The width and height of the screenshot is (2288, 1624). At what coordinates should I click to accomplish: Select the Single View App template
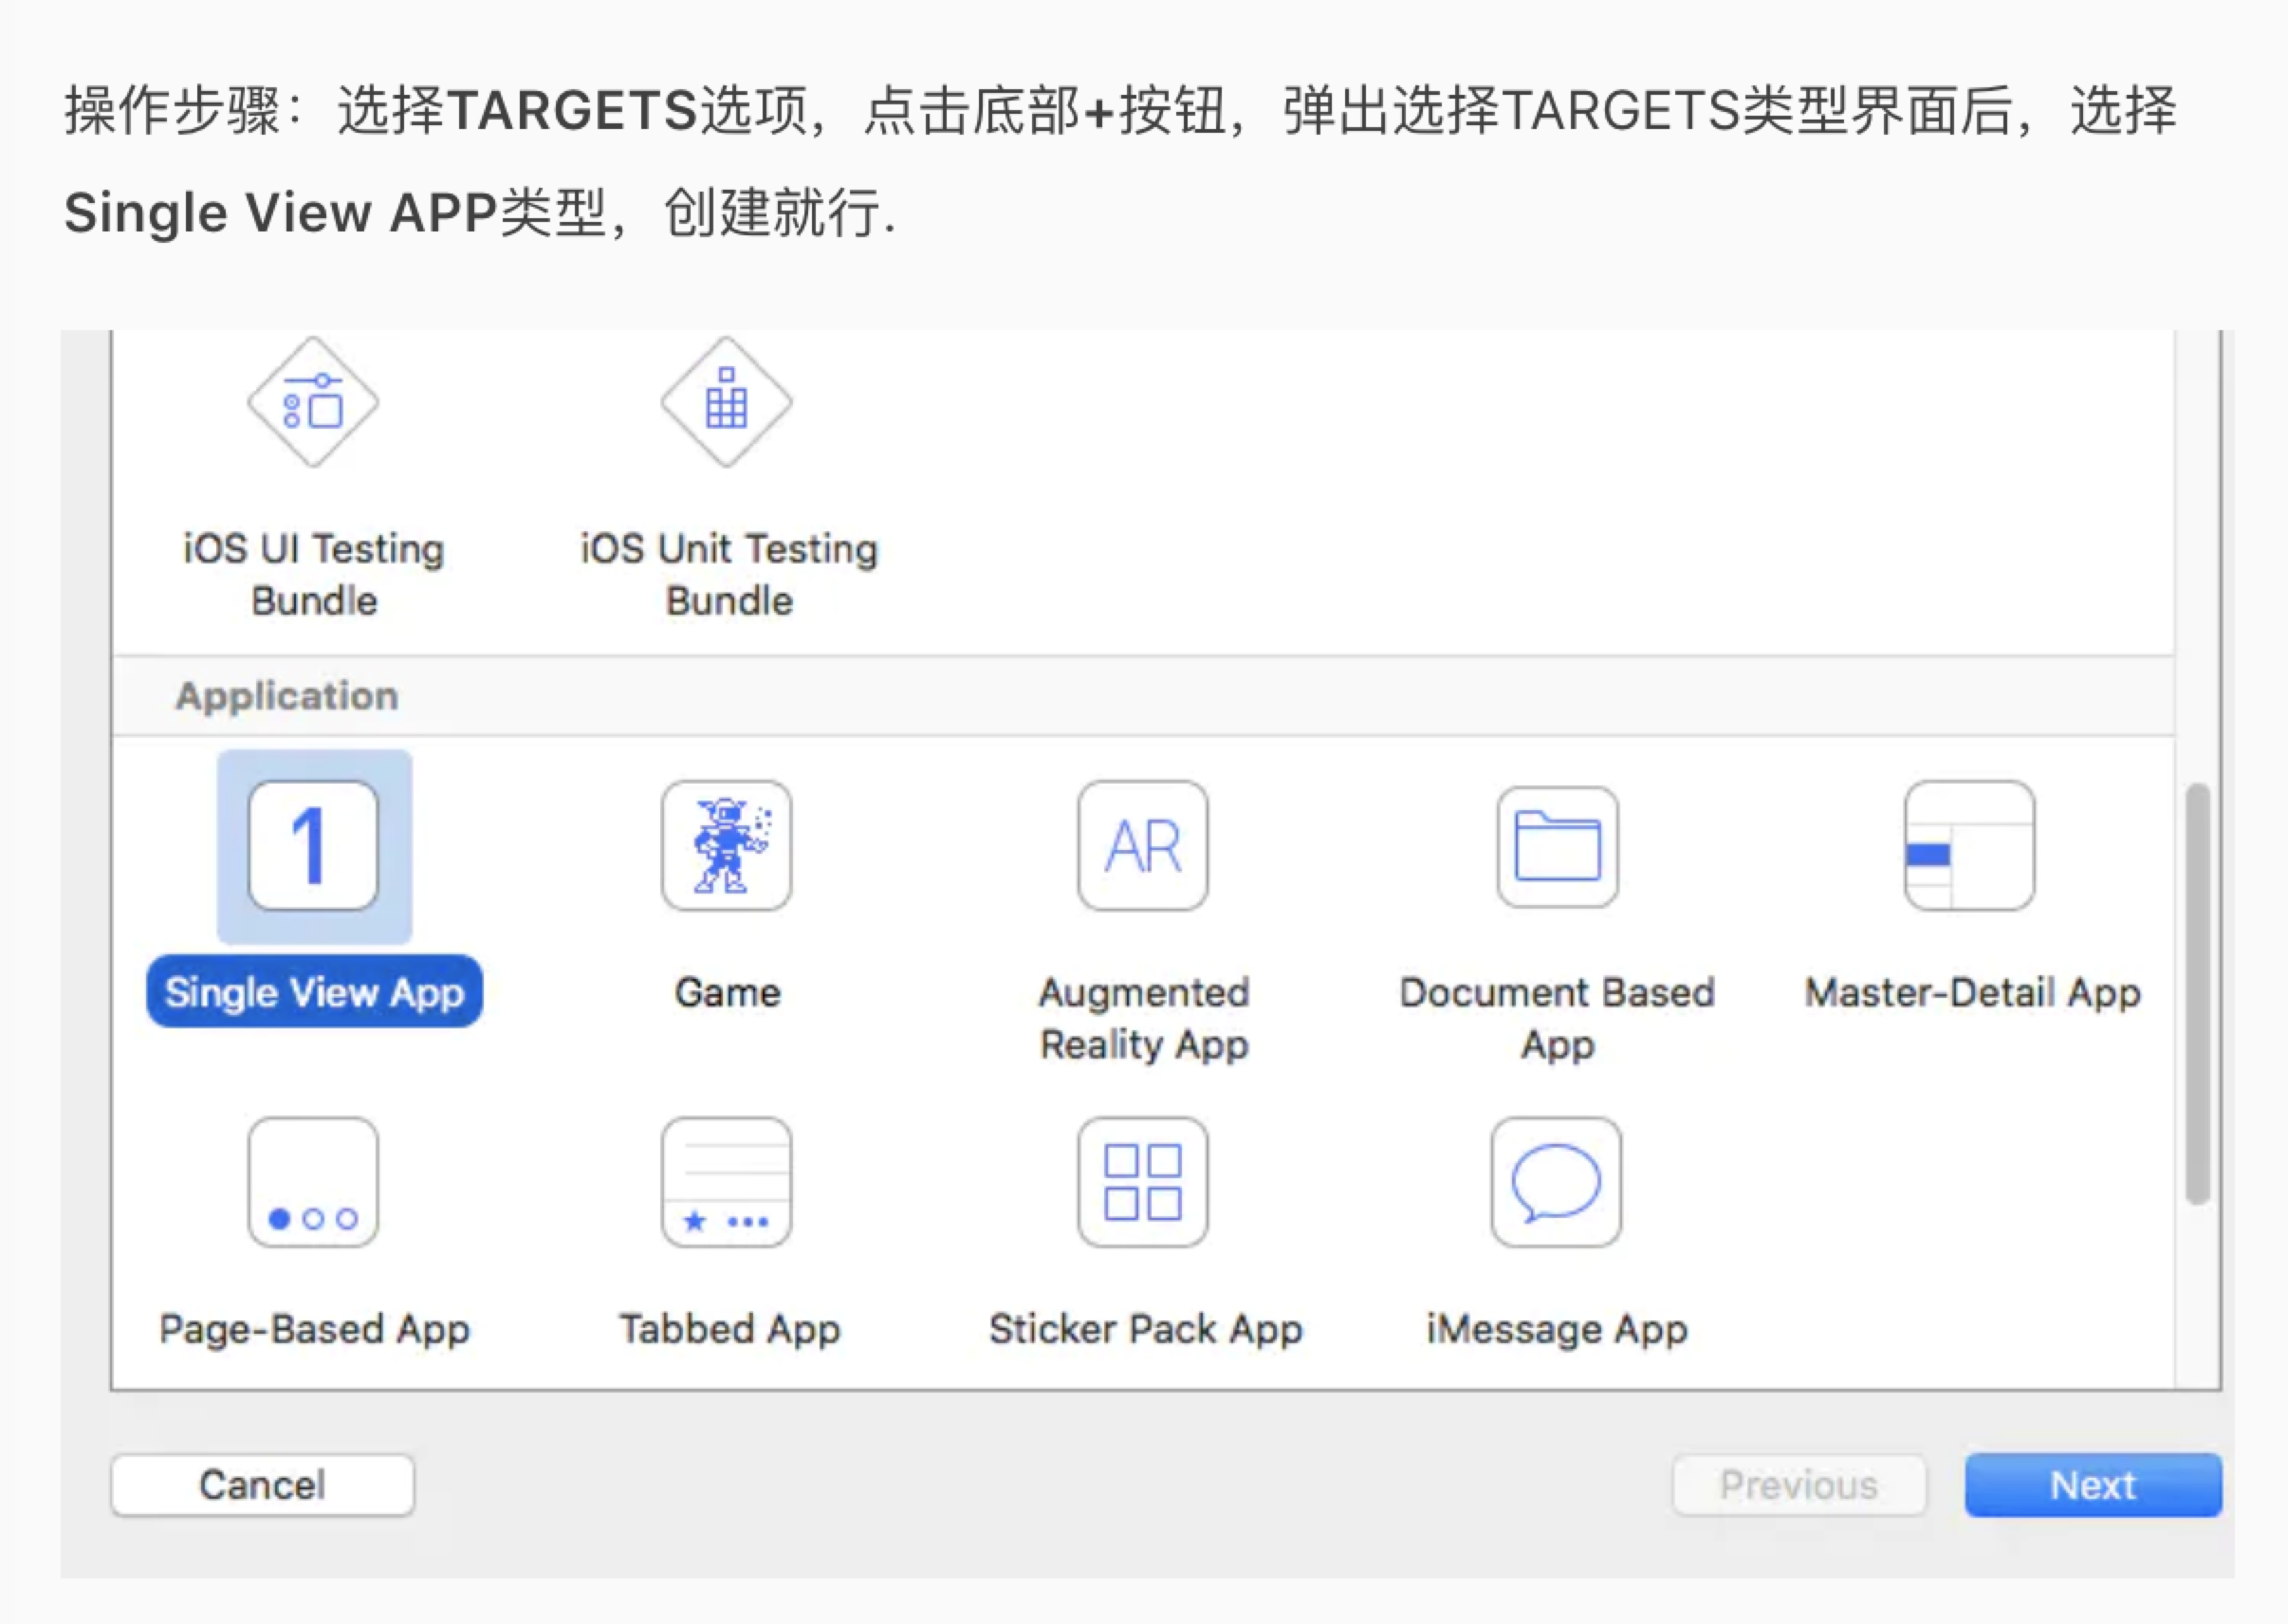(x=313, y=845)
